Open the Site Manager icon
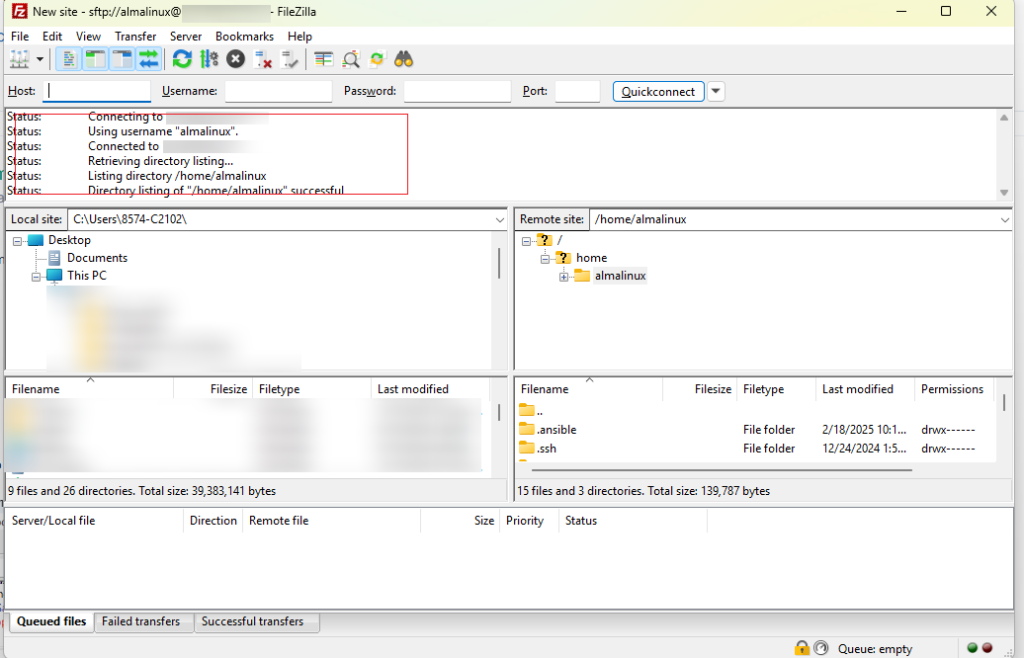The width and height of the screenshot is (1024, 658). click(19, 59)
